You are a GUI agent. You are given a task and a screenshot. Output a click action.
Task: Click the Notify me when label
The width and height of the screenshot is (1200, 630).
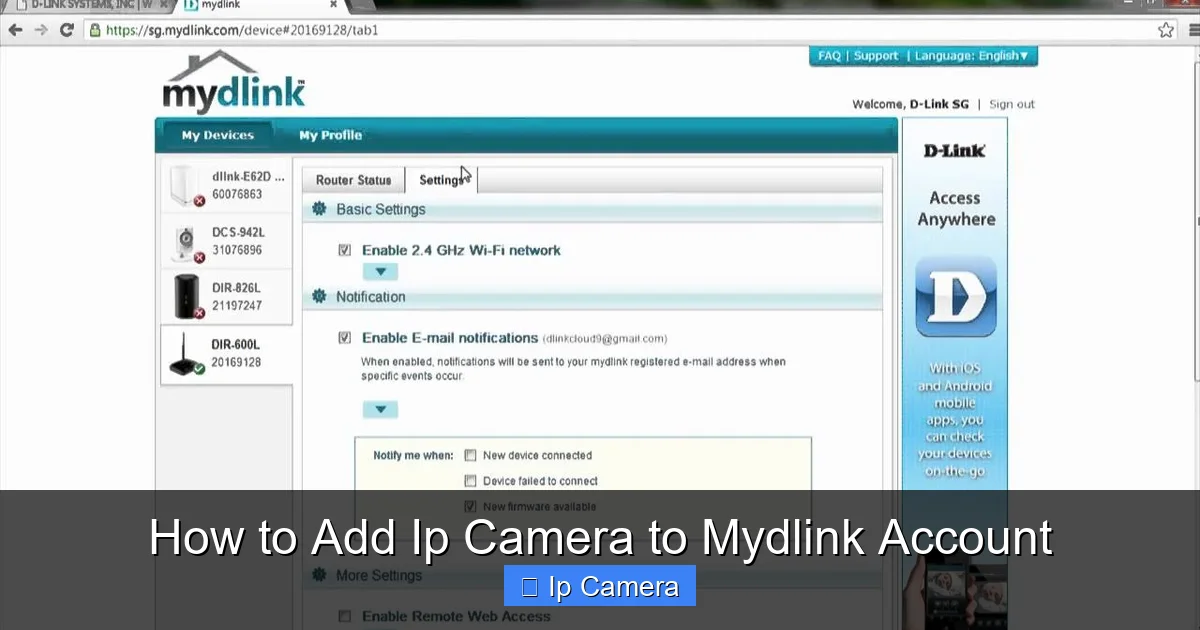pyautogui.click(x=413, y=455)
